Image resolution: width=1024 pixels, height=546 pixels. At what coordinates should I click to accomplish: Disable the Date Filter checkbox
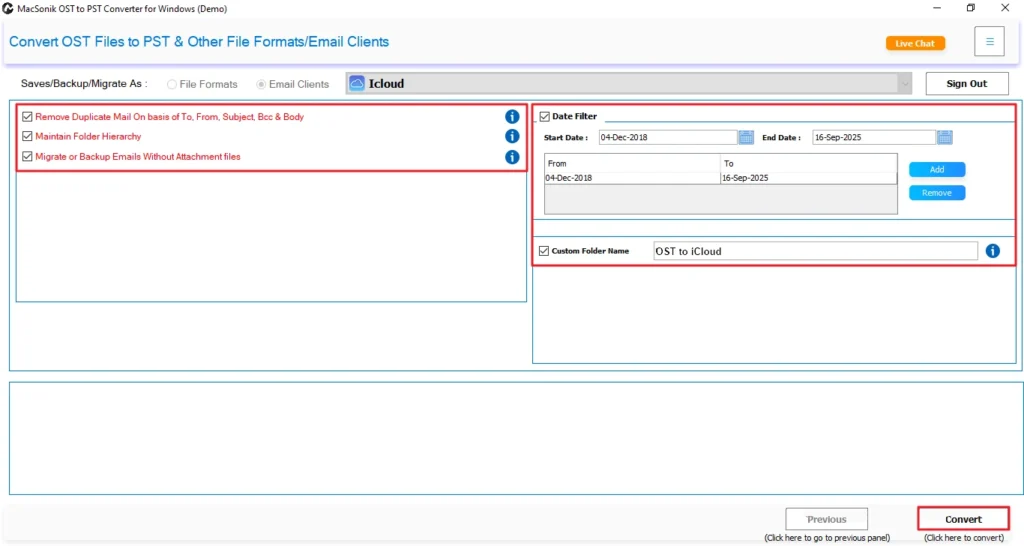tap(544, 117)
